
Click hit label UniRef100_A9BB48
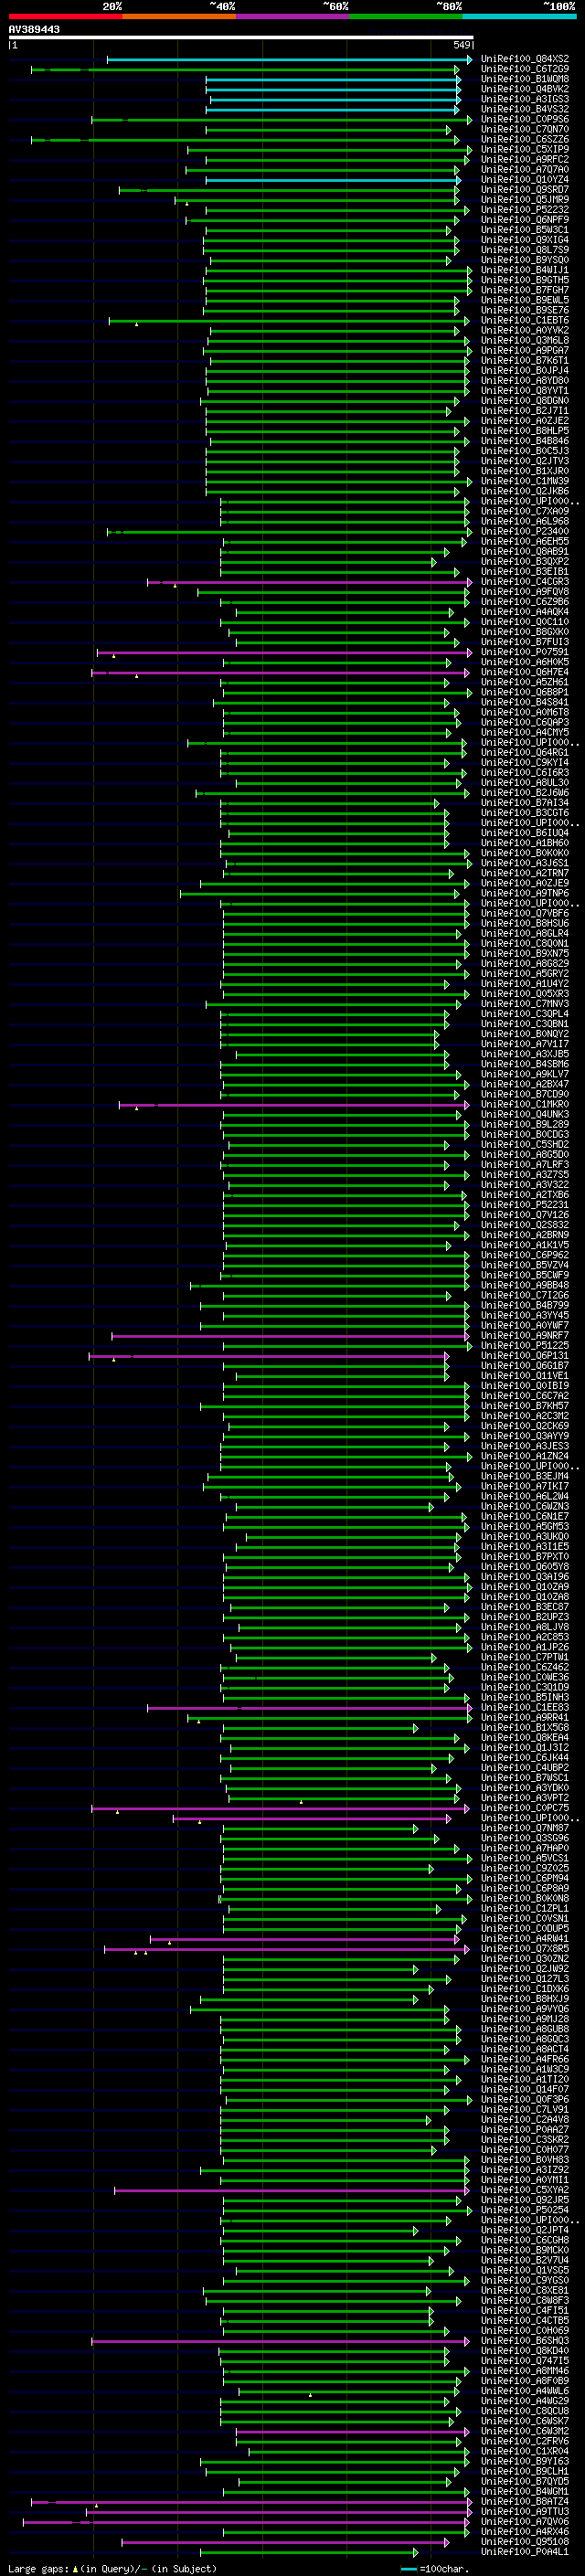click(525, 1285)
